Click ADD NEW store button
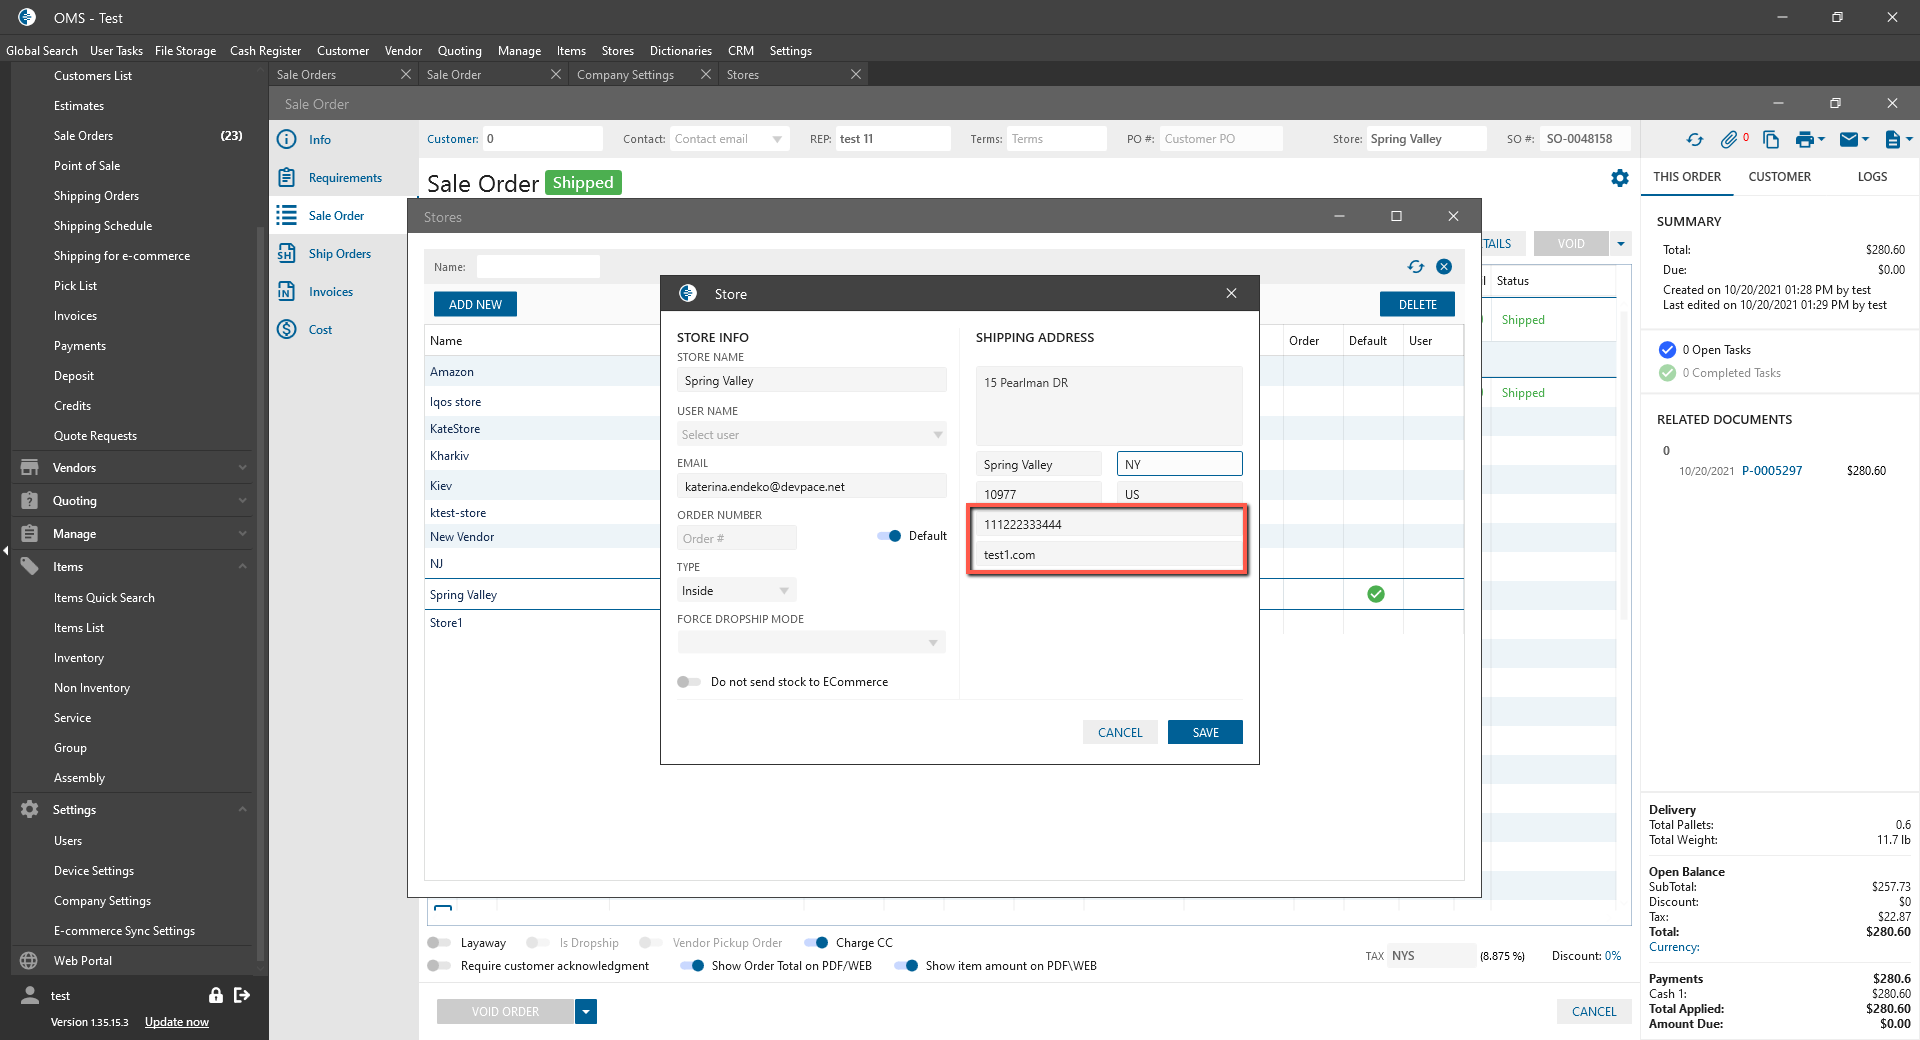This screenshot has width=1920, height=1040. [x=475, y=305]
